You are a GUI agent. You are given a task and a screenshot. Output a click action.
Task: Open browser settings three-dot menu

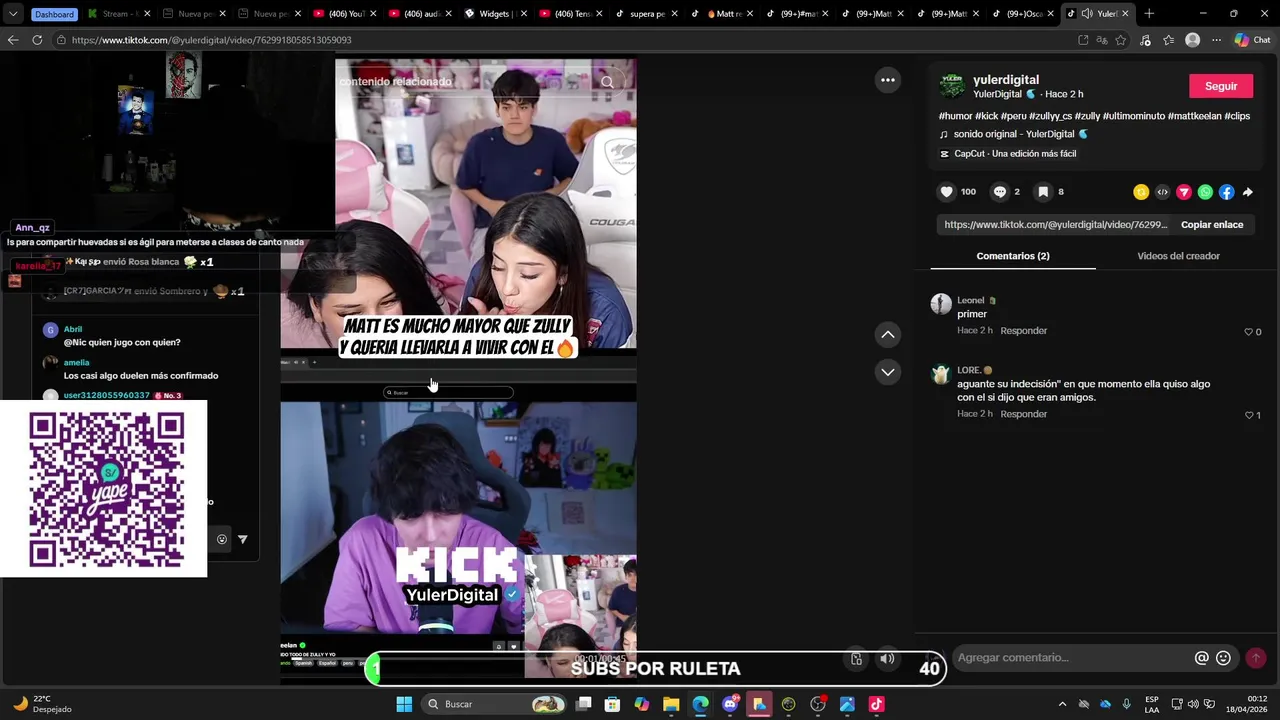[x=1216, y=40]
